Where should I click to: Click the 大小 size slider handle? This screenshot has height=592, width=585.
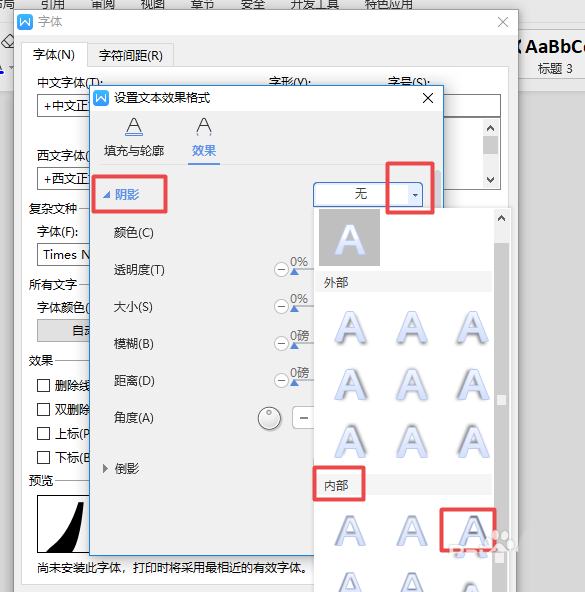click(295, 309)
